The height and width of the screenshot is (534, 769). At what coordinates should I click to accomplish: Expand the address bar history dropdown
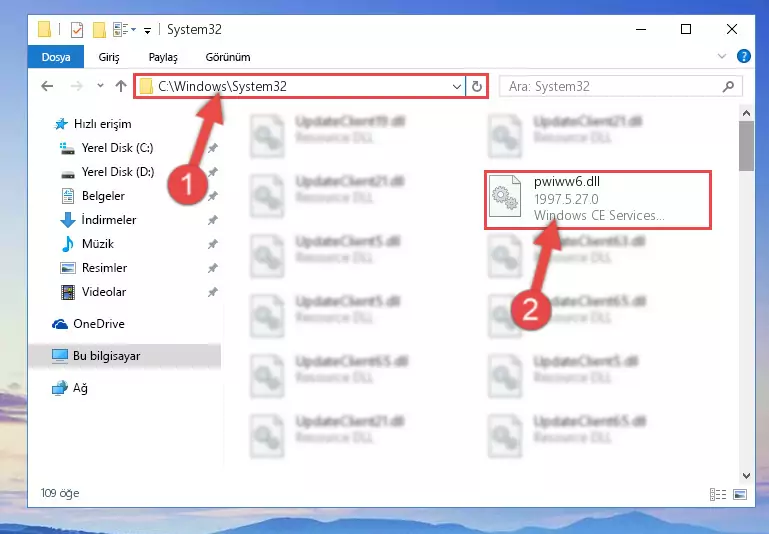click(457, 87)
